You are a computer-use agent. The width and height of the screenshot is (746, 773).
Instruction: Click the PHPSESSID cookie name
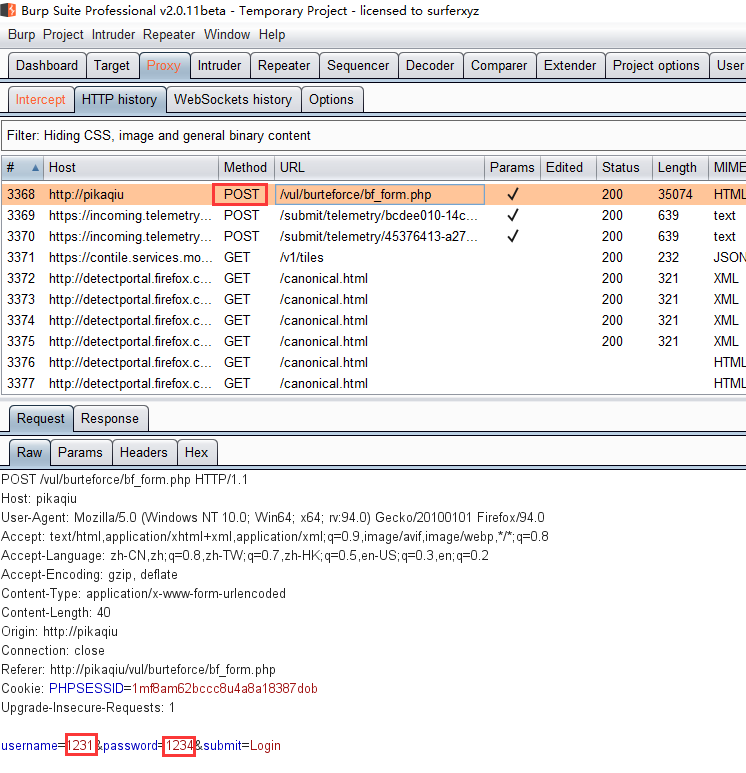coord(86,689)
